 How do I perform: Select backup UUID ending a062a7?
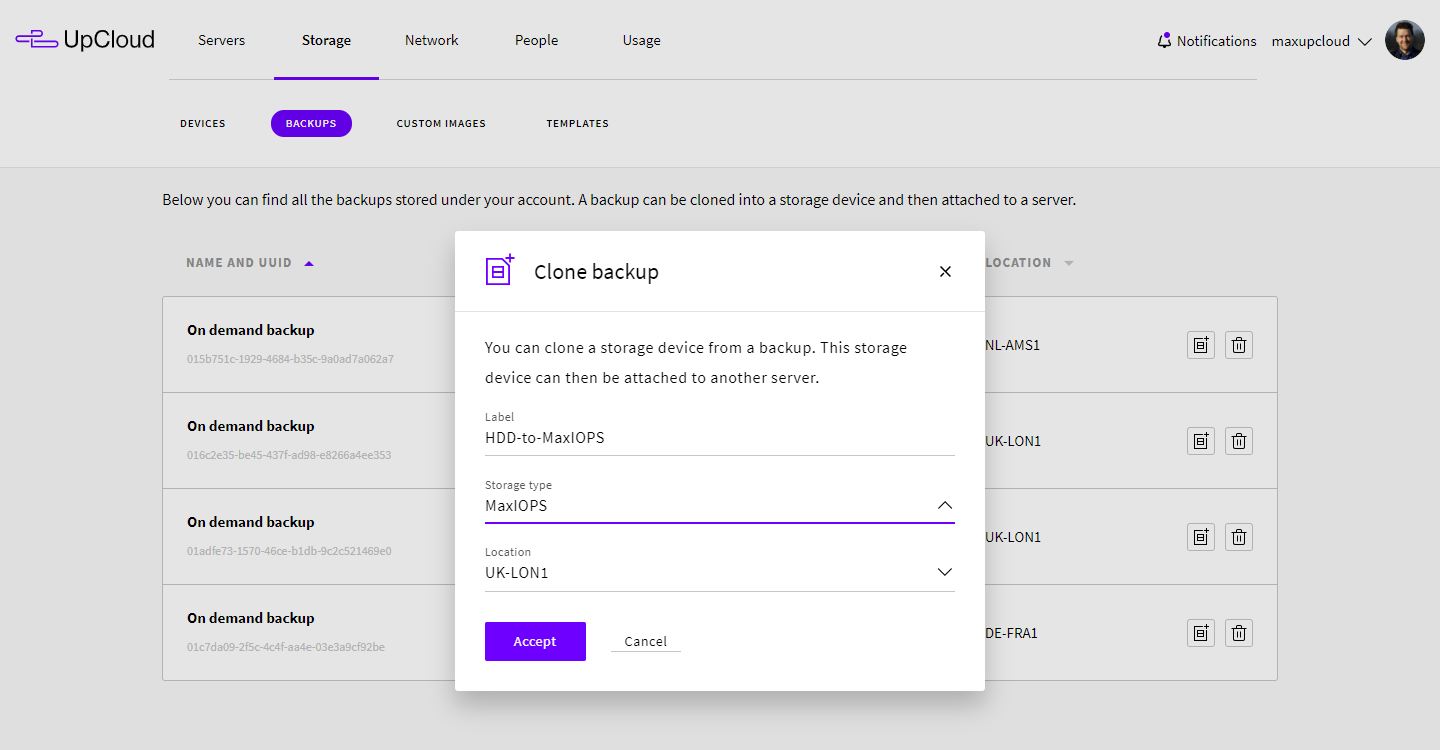click(x=291, y=359)
